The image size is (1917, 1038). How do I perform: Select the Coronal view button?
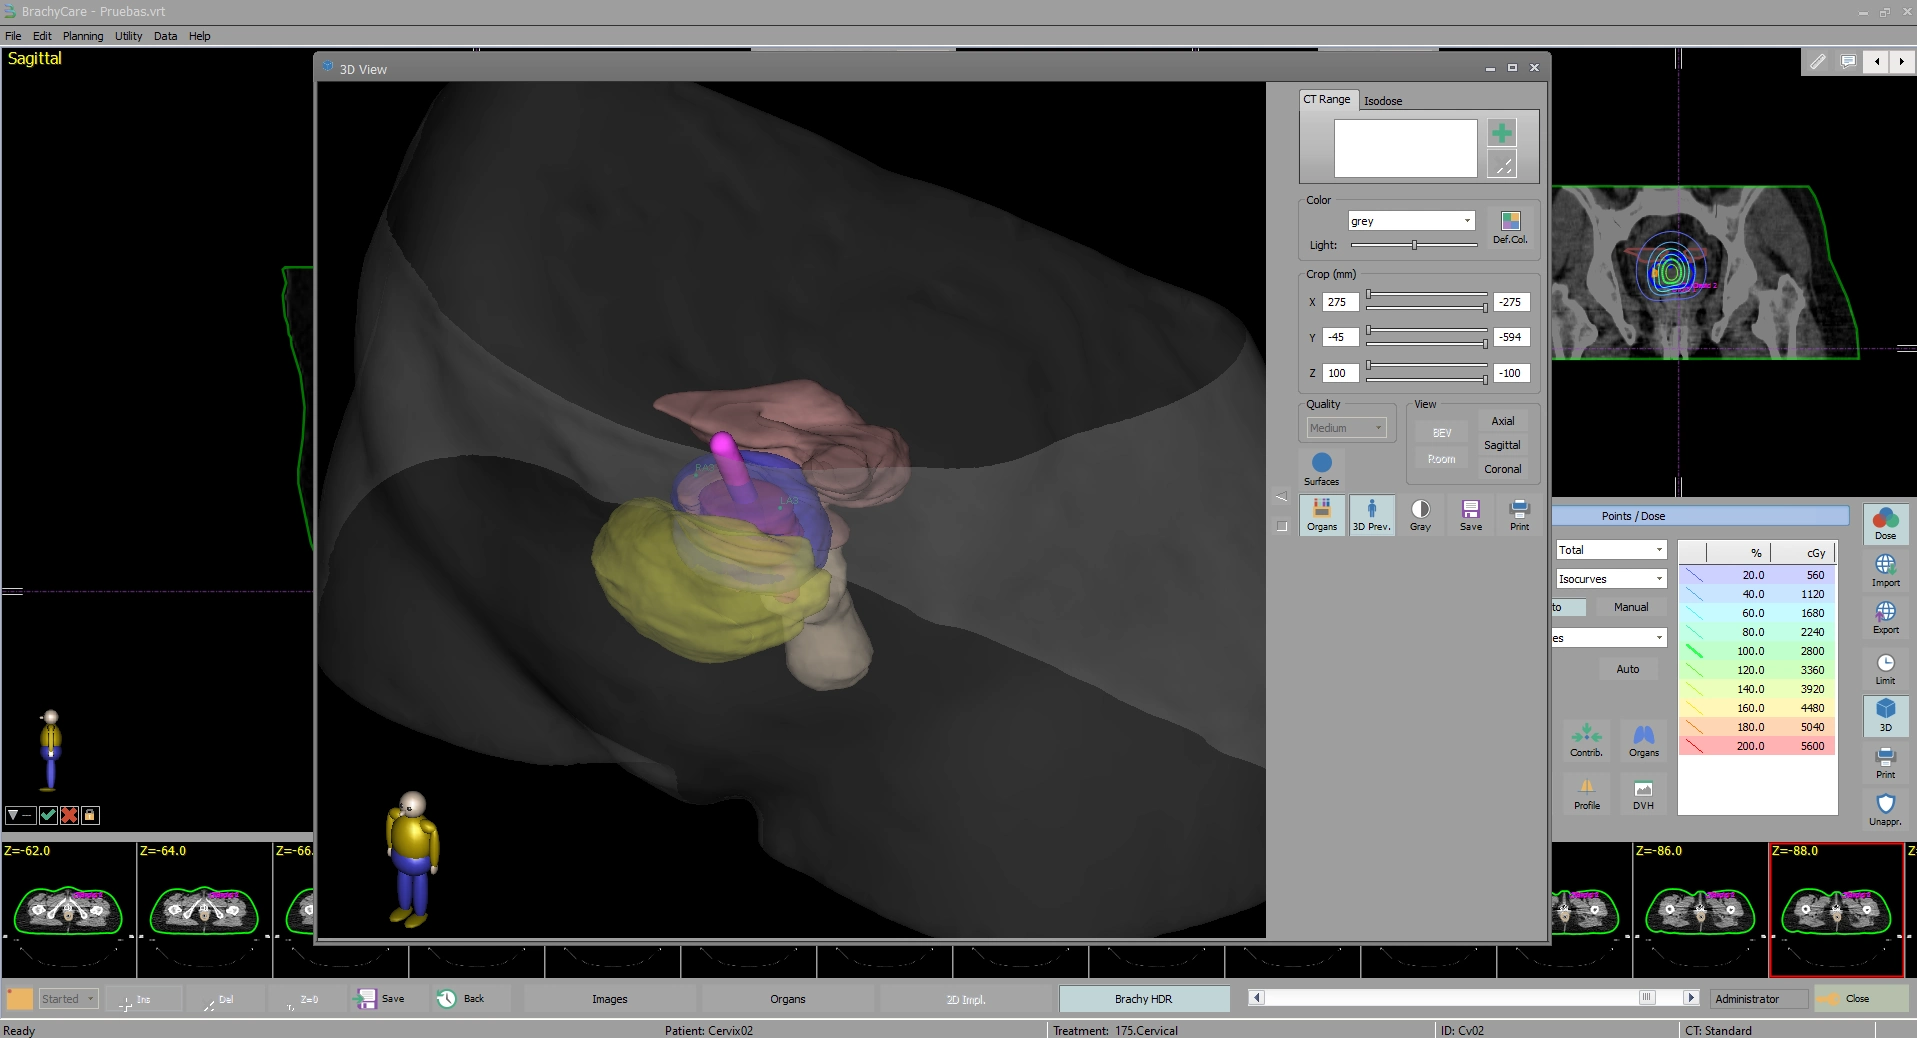point(1502,469)
